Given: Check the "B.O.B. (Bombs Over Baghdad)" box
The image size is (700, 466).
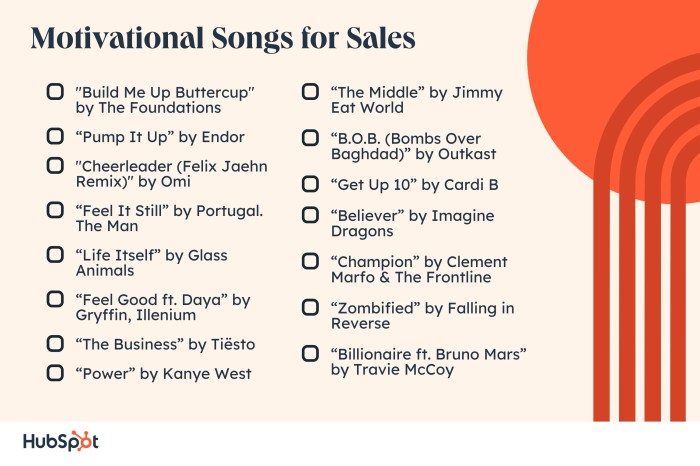Looking at the screenshot, I should click(x=310, y=138).
